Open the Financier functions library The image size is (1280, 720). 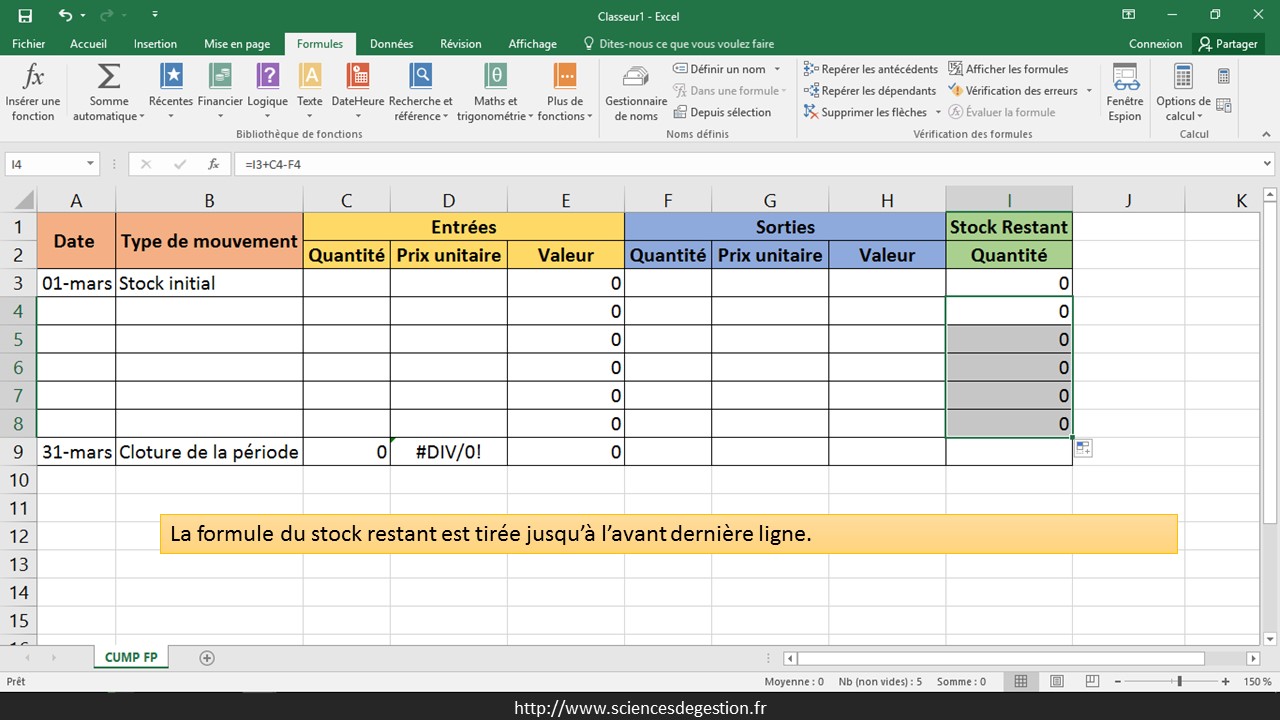tap(220, 90)
